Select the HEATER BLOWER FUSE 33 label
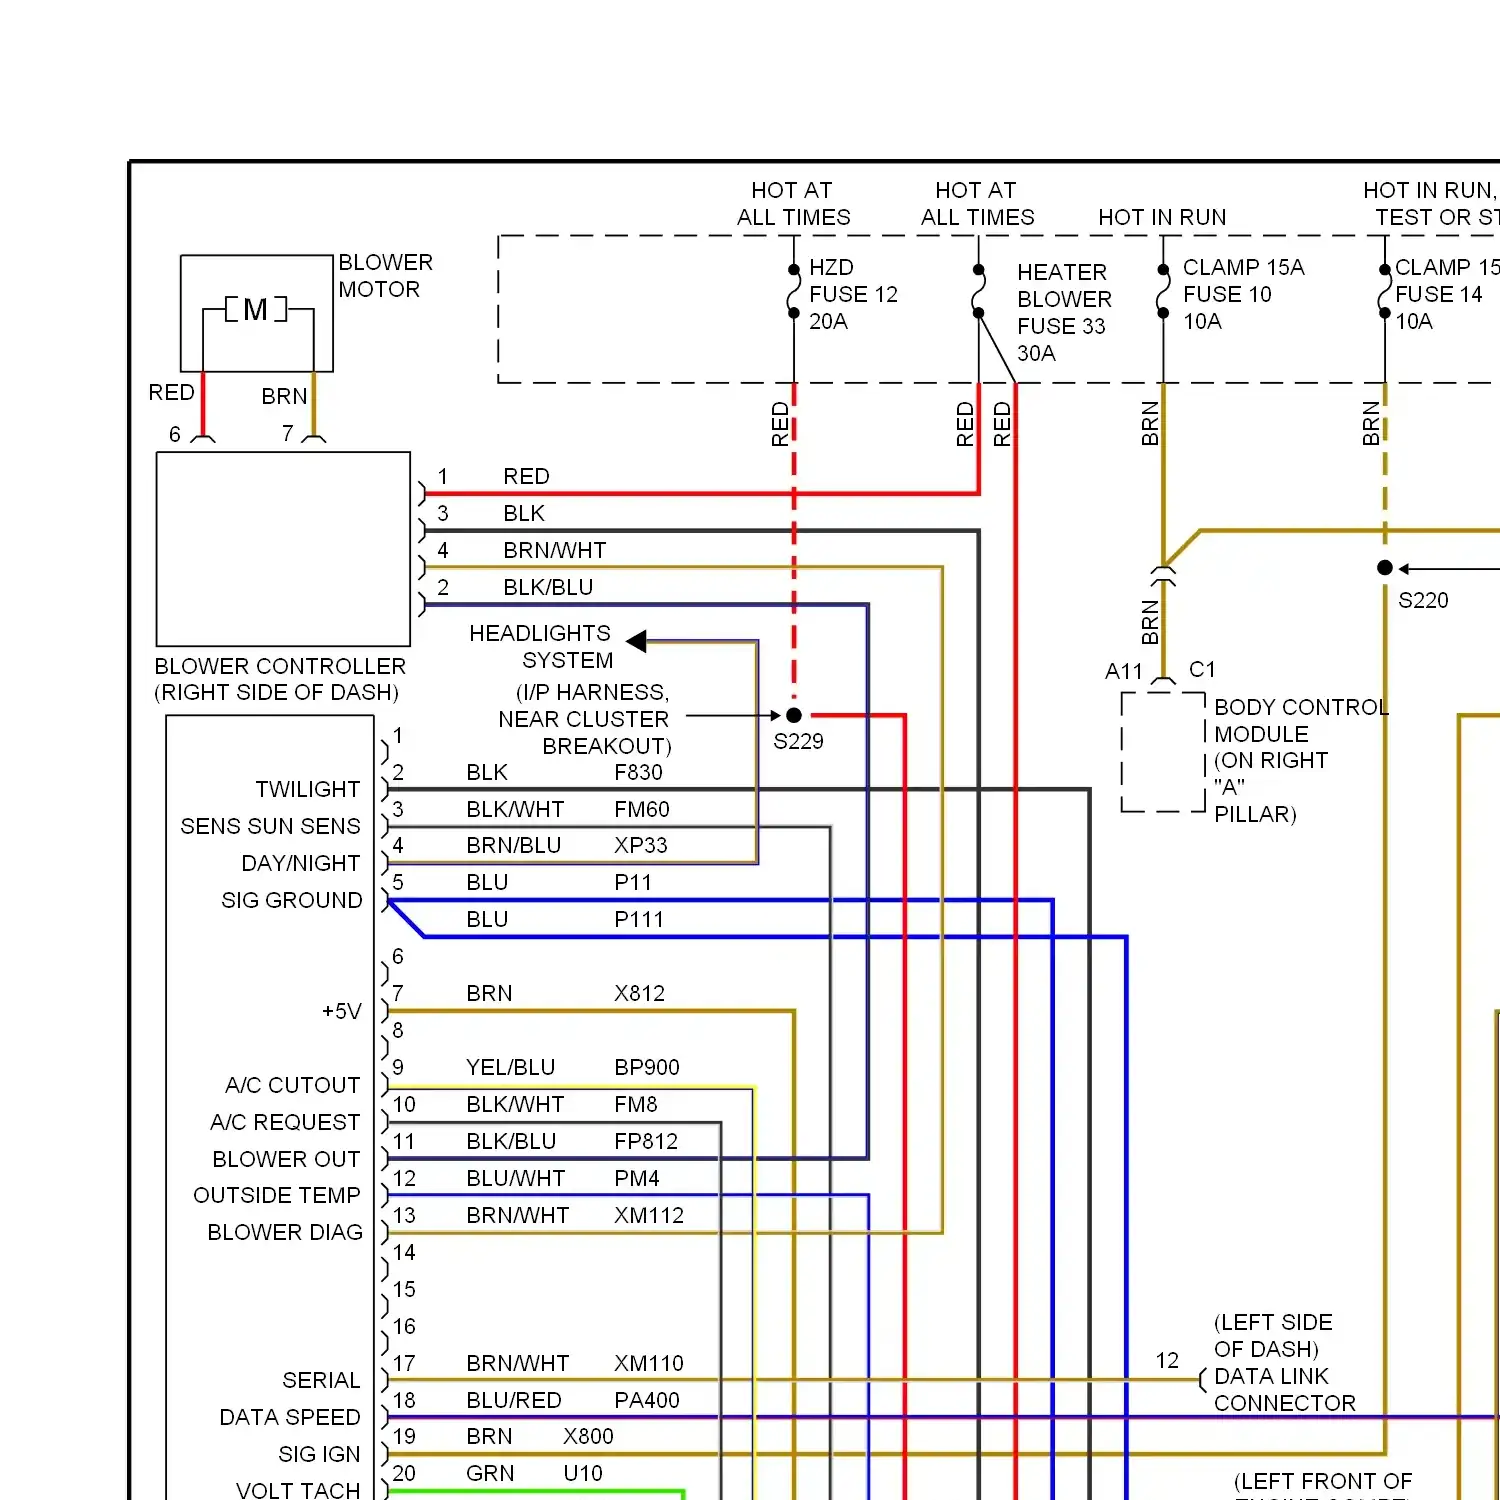 point(1064,313)
